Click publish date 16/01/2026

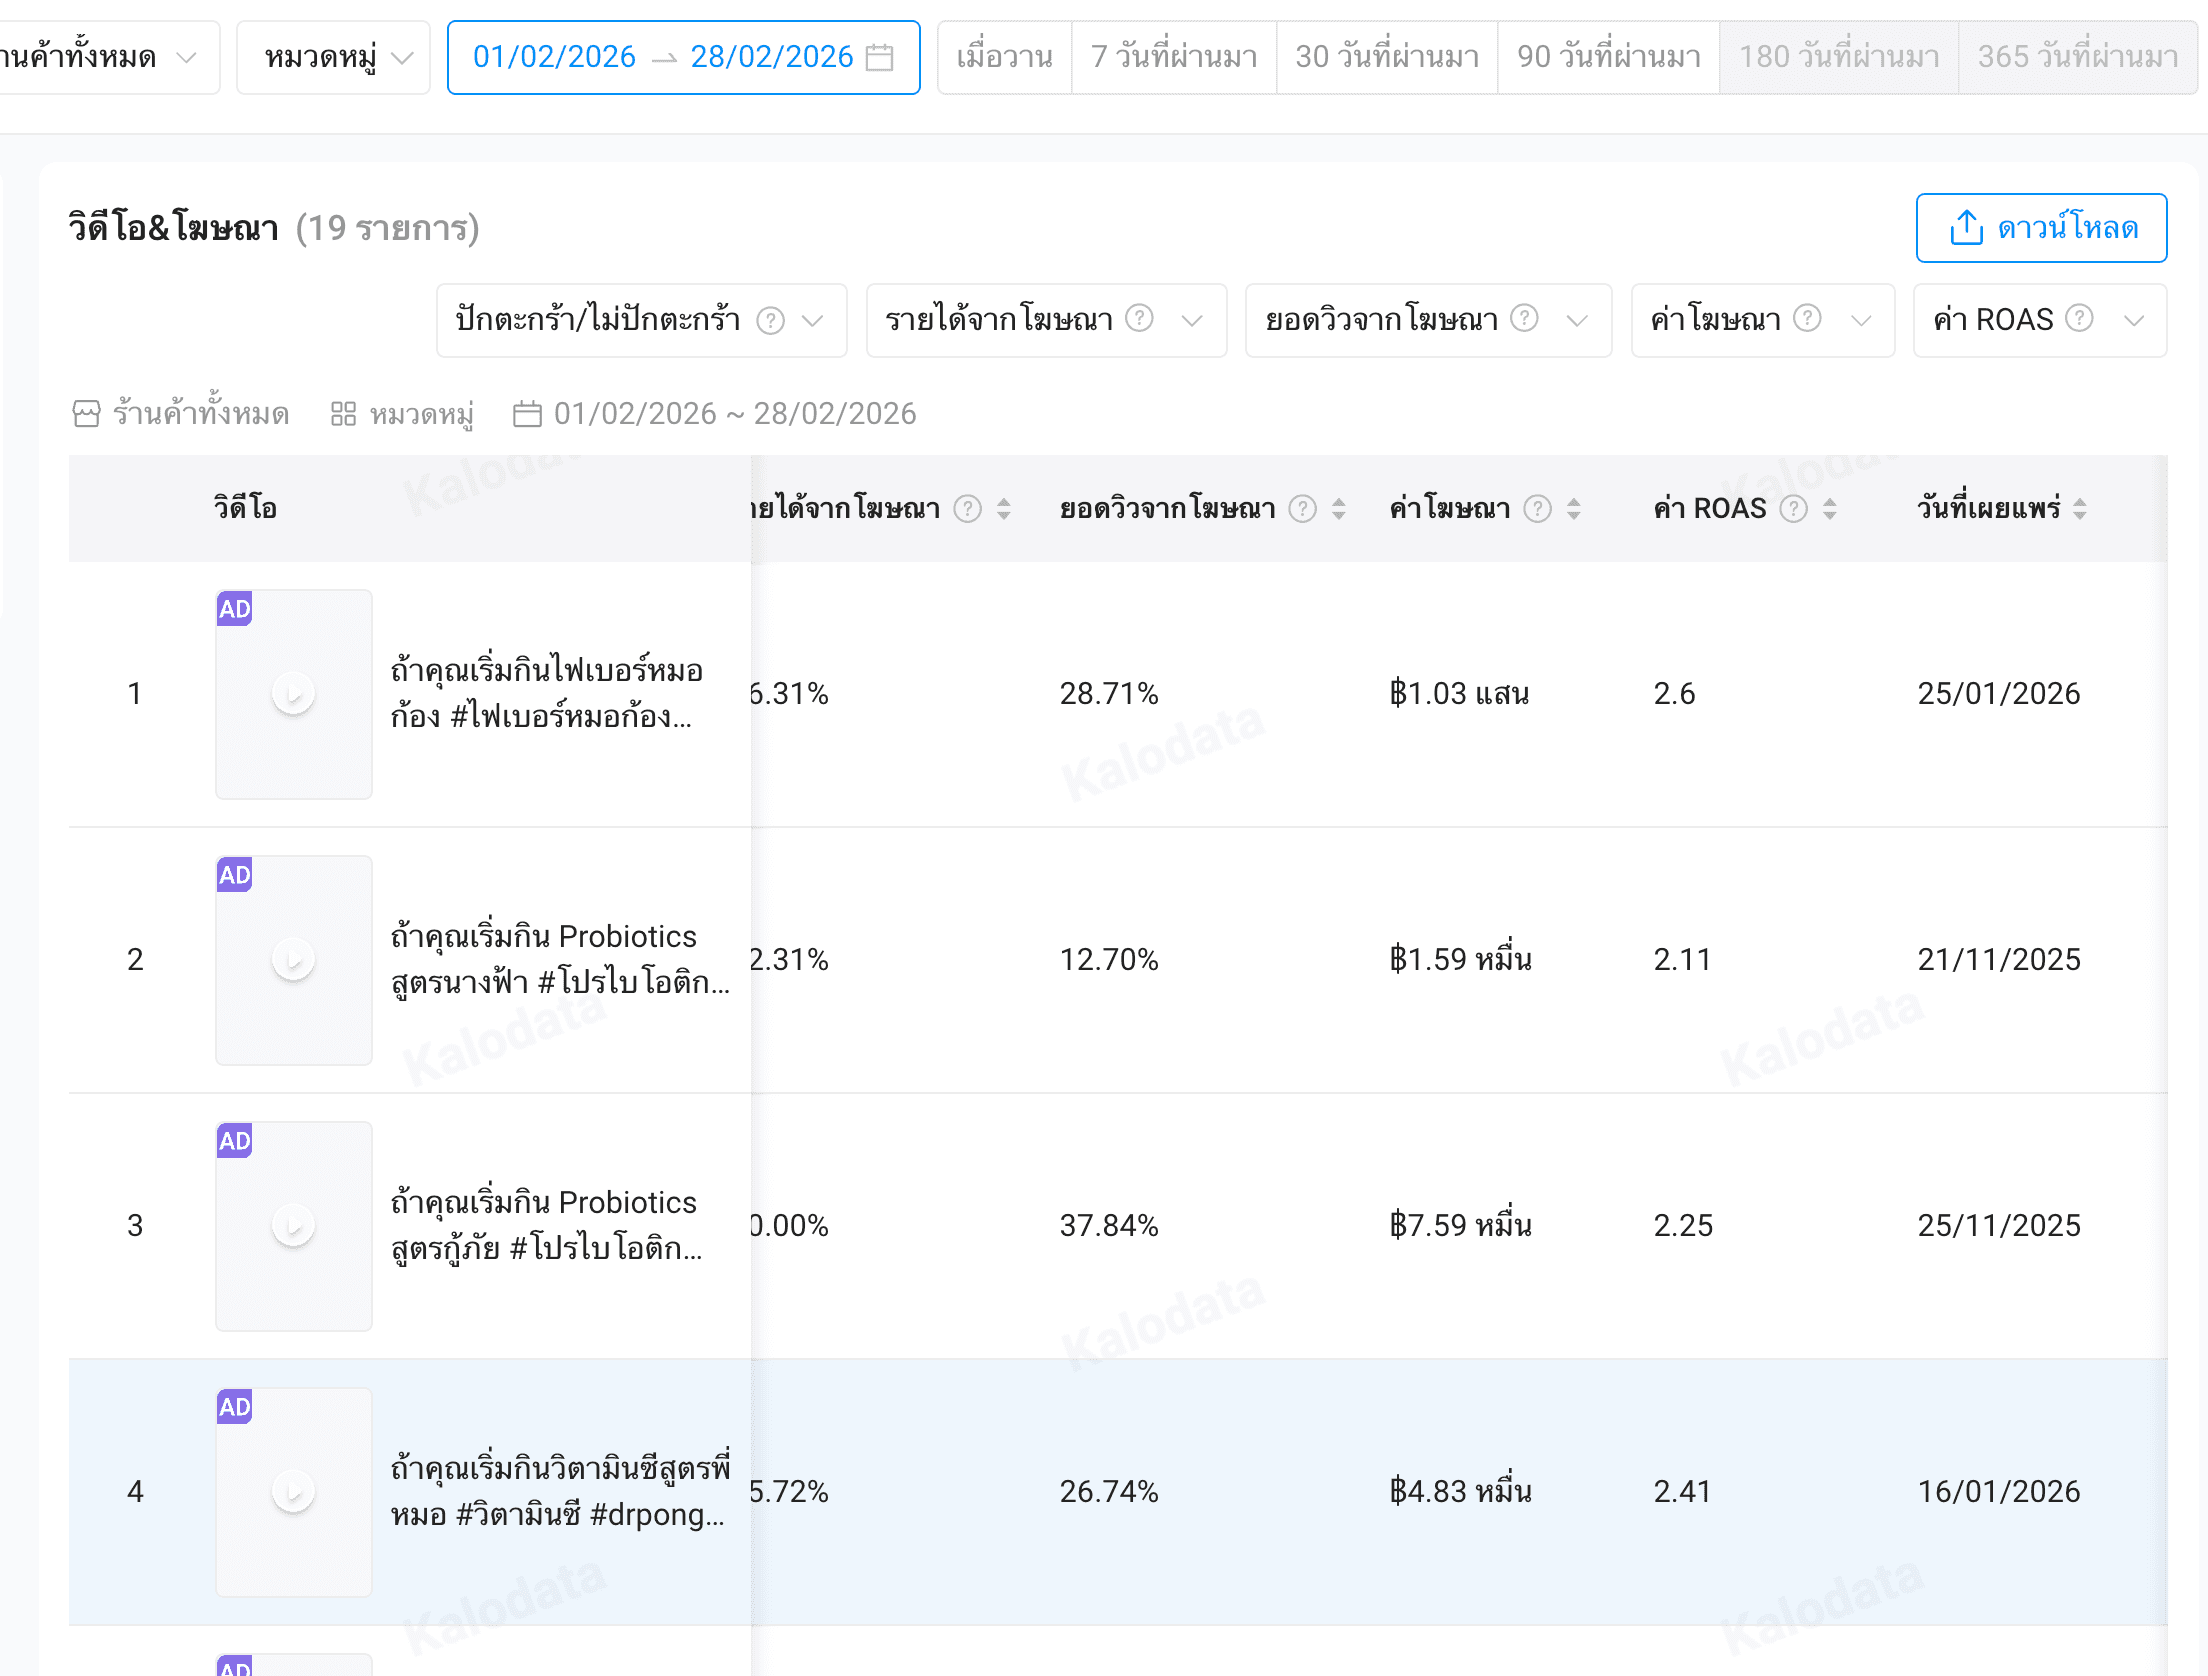1999,1491
